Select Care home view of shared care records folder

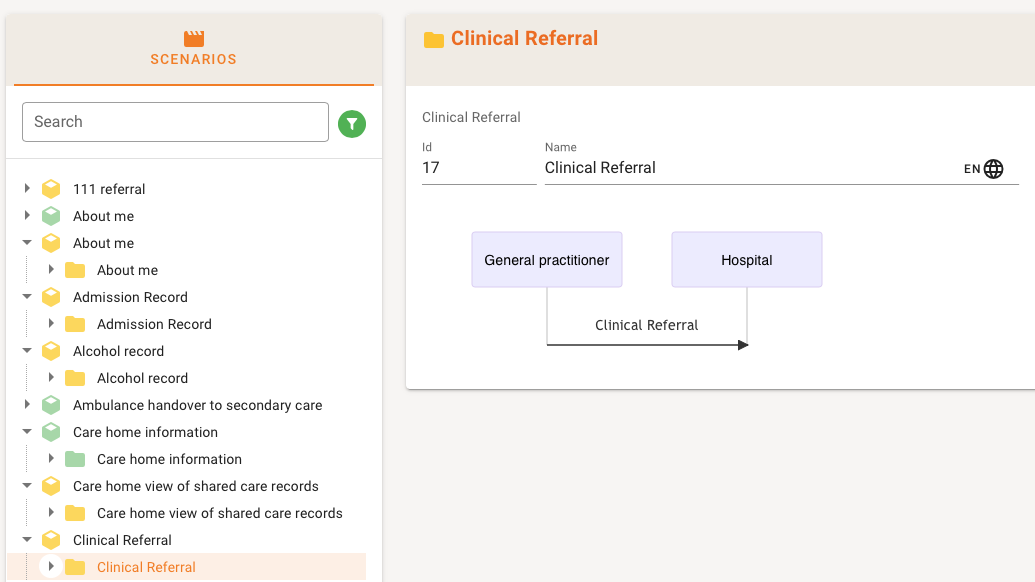219,513
